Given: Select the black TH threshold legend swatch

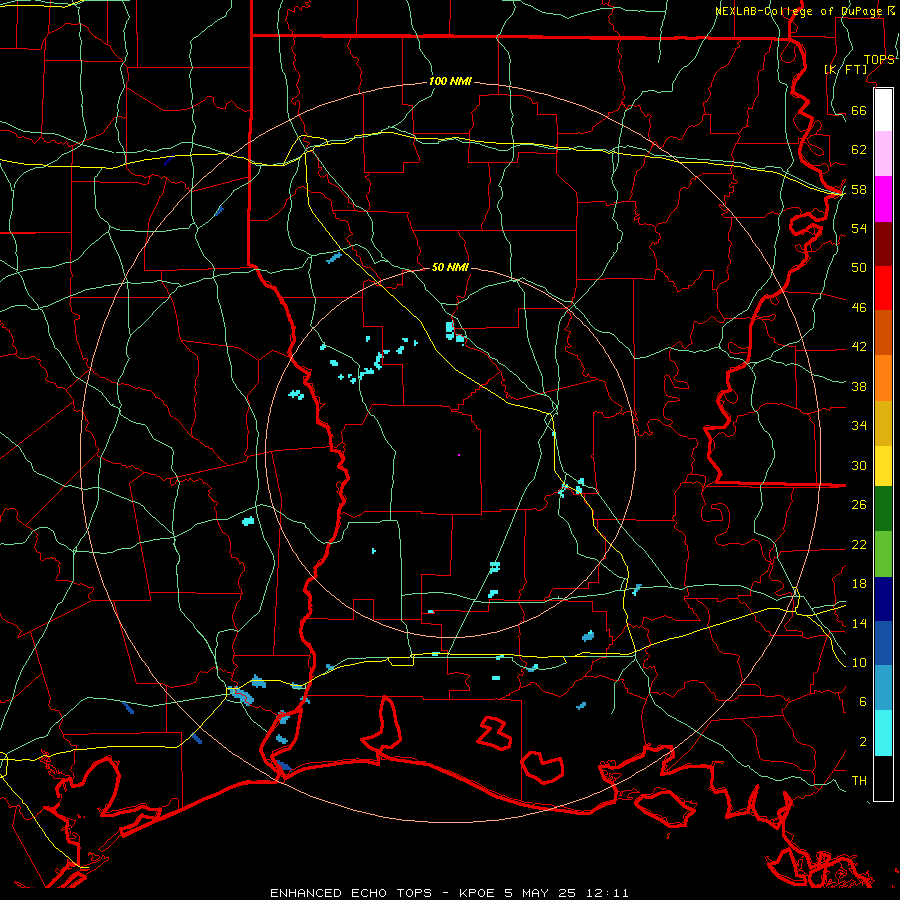Looking at the screenshot, I should tap(883, 778).
